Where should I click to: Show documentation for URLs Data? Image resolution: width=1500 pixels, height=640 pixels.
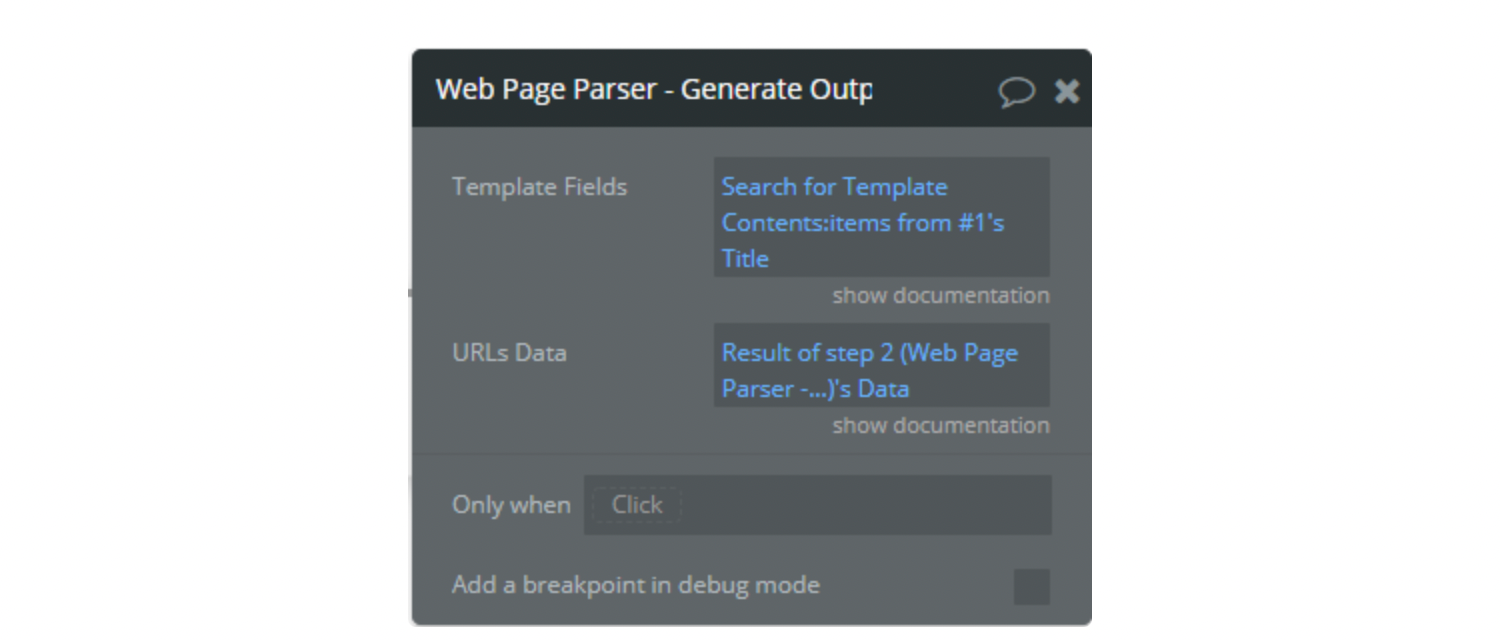point(941,425)
